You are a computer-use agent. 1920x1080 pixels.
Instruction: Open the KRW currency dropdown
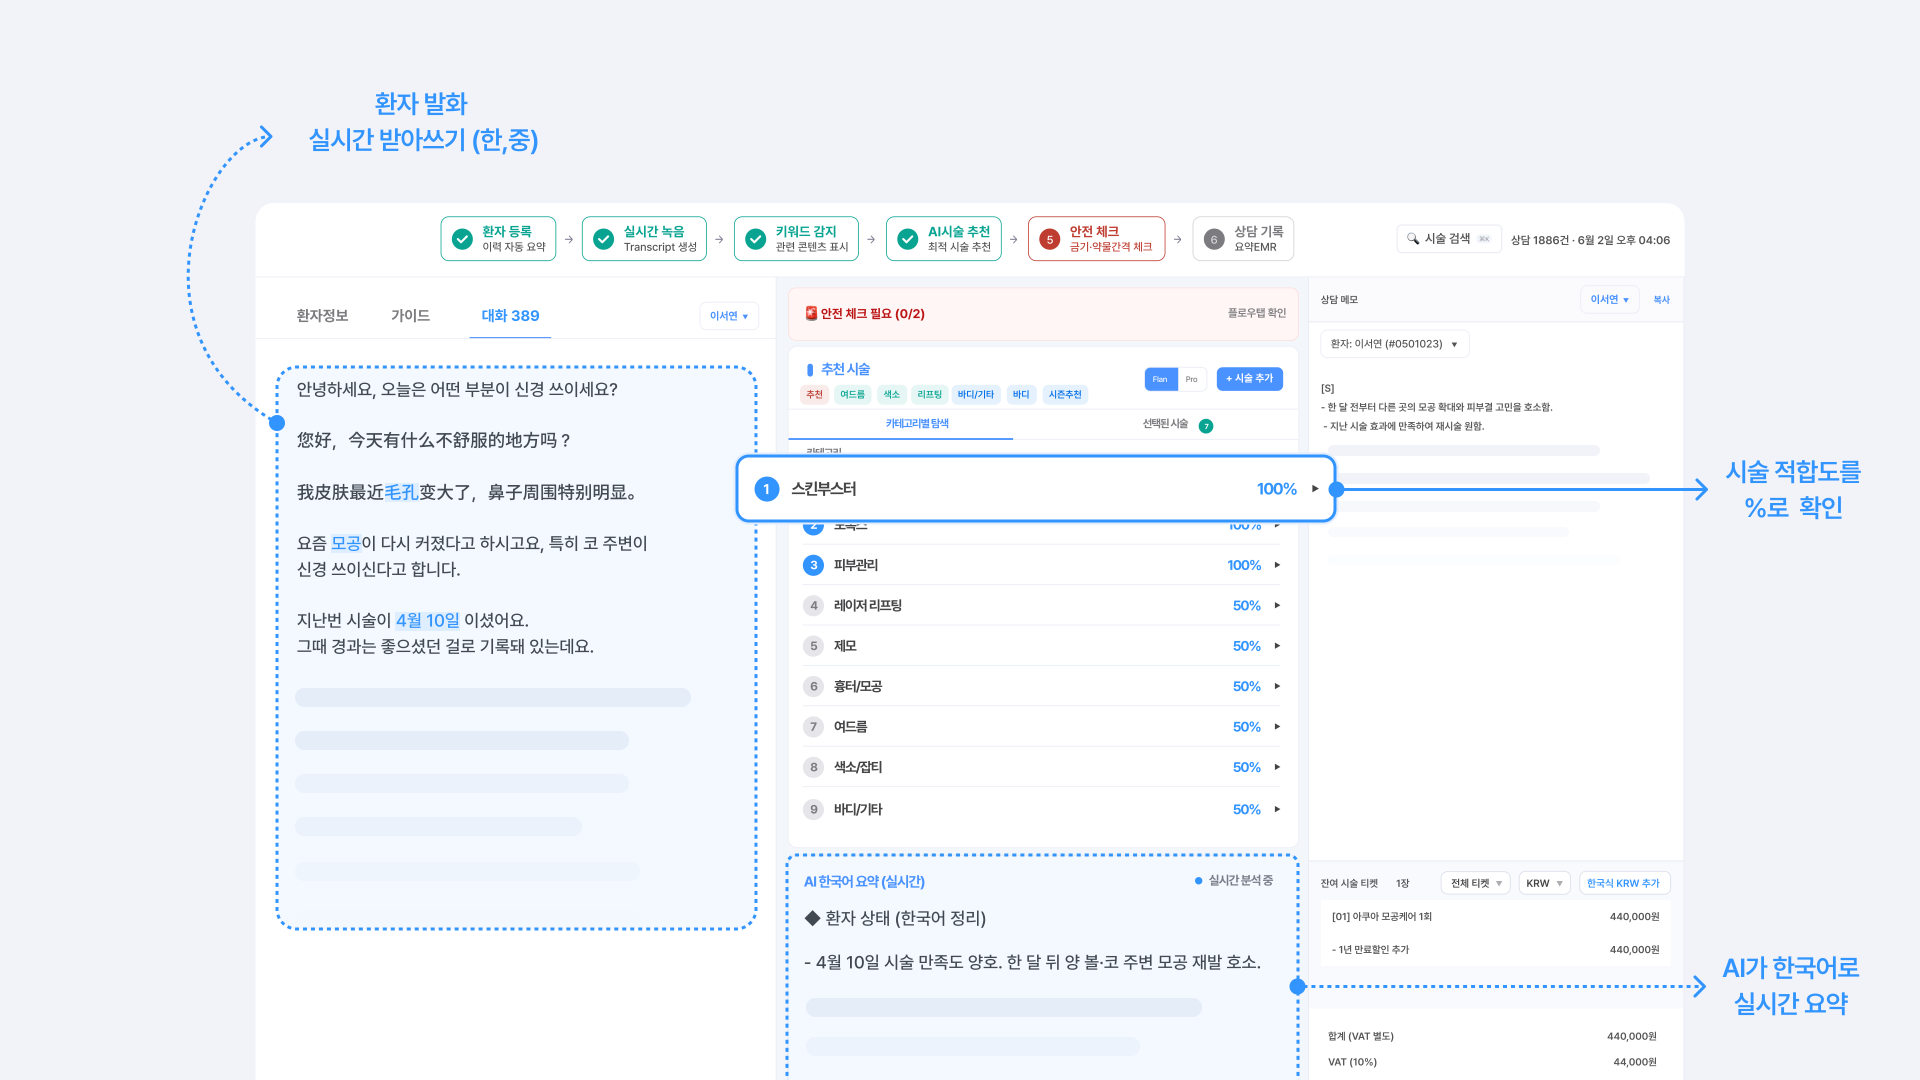pos(1544,883)
